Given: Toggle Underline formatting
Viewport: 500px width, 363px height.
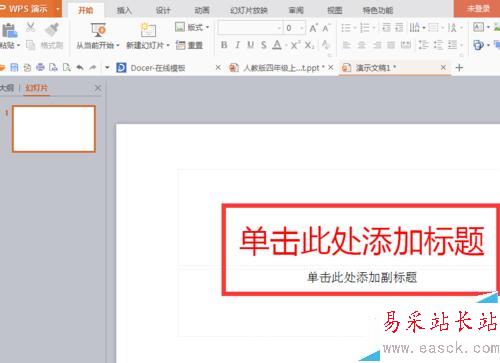Looking at the screenshot, I should point(251,45).
